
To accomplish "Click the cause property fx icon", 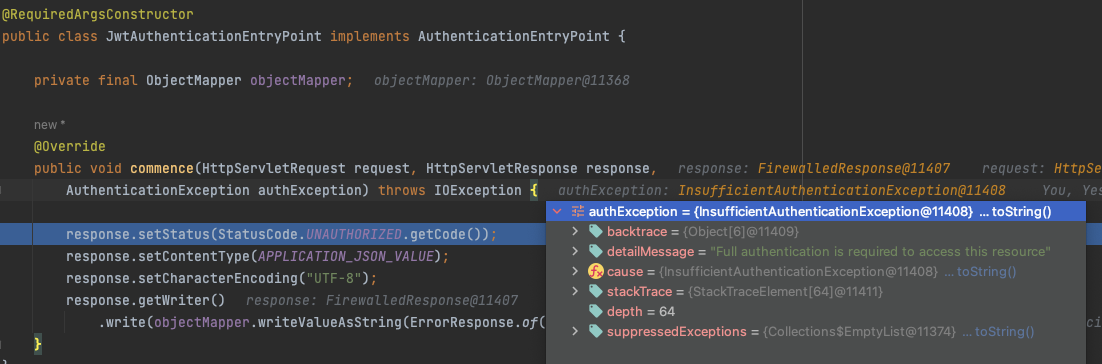I will coord(595,271).
